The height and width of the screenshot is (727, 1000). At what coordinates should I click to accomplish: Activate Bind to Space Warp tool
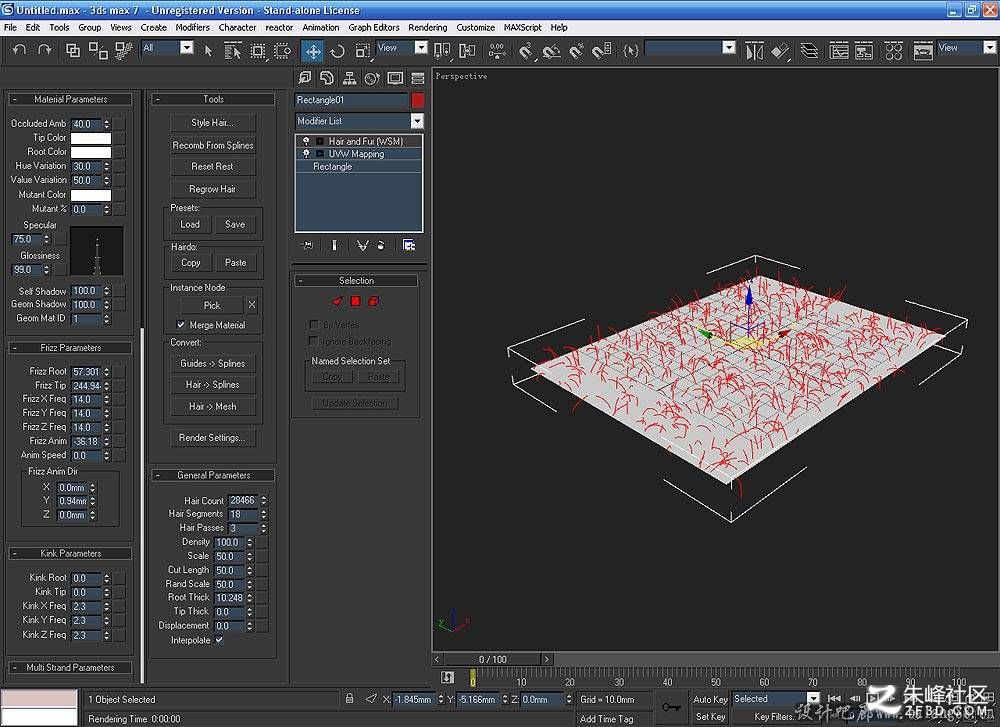[x=123, y=50]
